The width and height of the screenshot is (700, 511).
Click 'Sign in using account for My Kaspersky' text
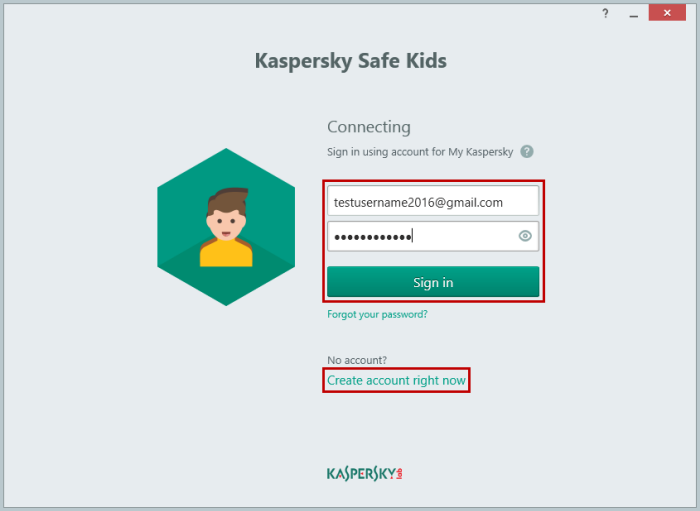pos(420,152)
